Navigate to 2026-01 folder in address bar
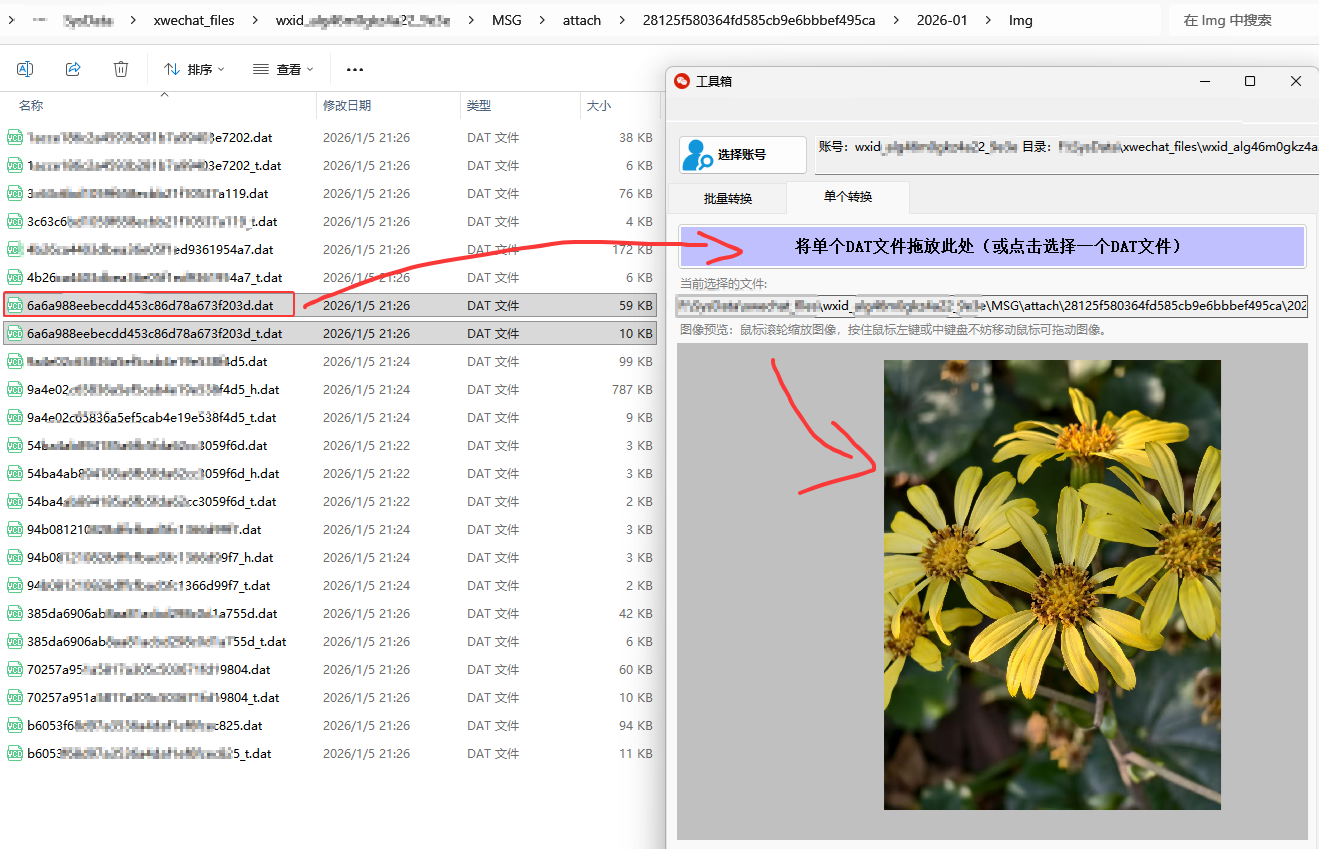Viewport: 1319px width, 850px height. pos(942,20)
